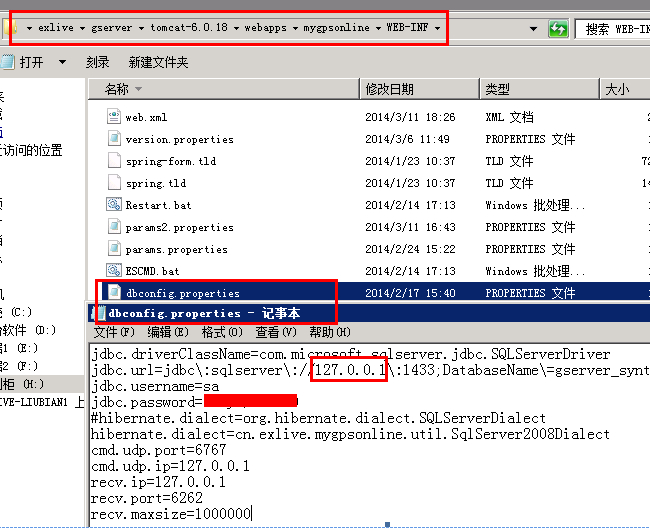Click the ESCMD.bat batch file icon
The width and height of the screenshot is (650, 531).
point(114,271)
